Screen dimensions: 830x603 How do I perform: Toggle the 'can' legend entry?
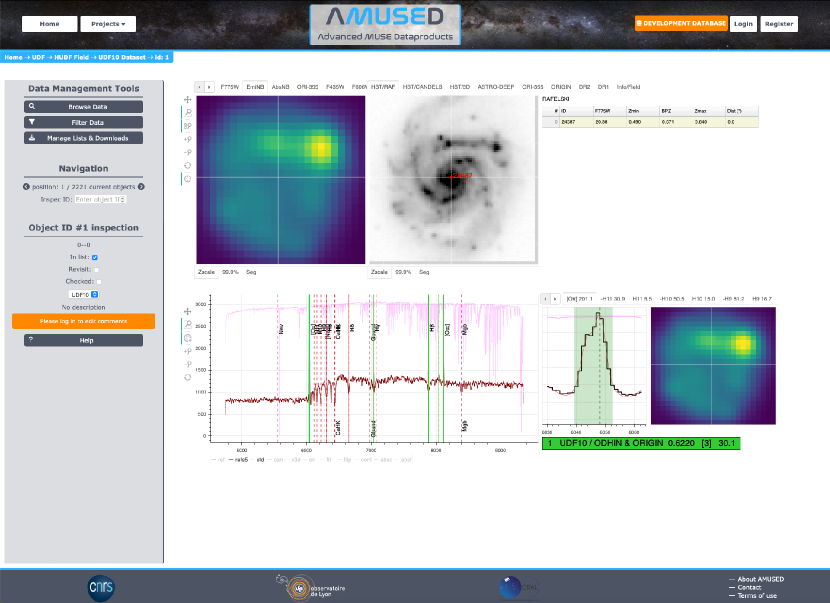coord(275,460)
